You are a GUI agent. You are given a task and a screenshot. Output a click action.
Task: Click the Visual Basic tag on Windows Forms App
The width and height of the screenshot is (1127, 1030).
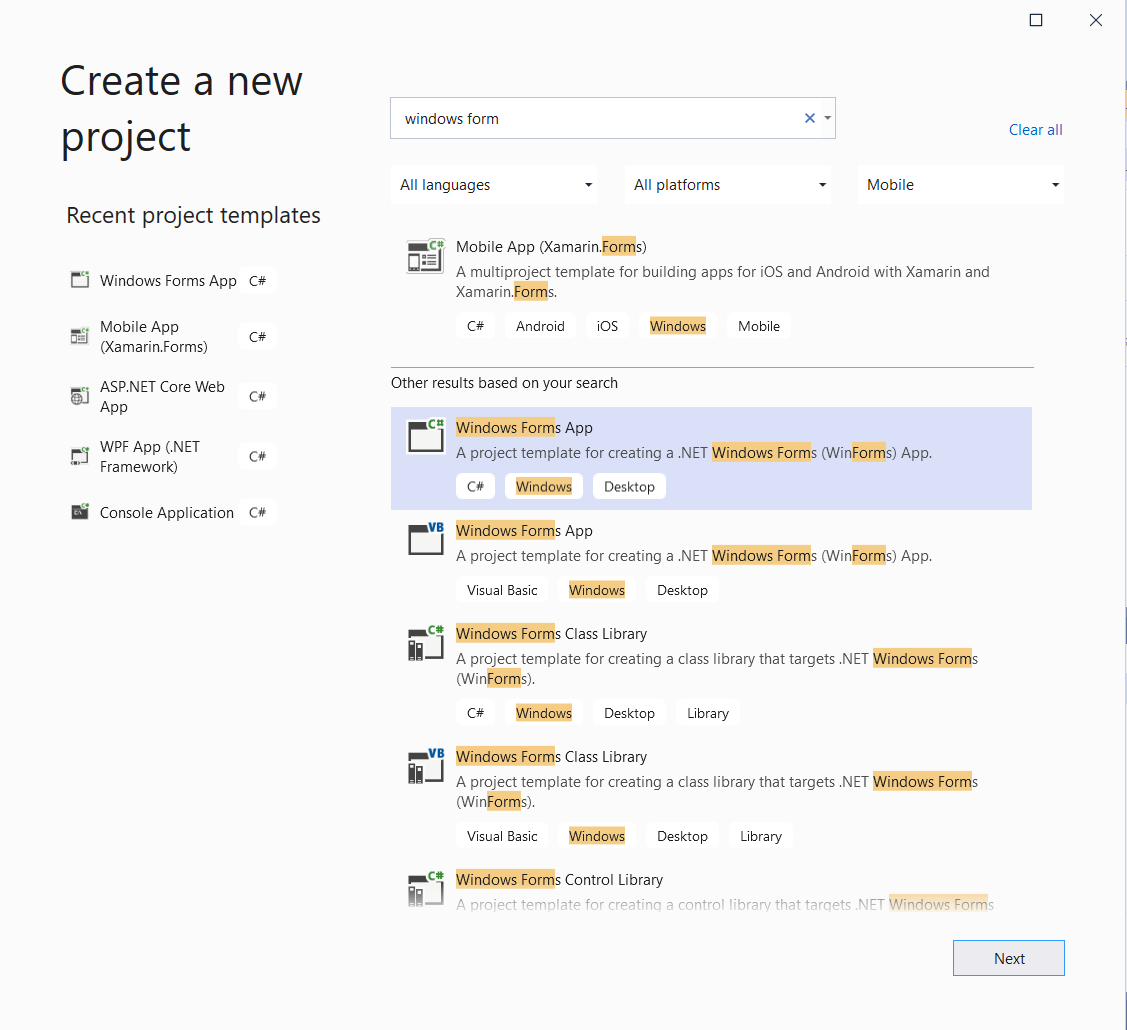[x=502, y=590]
